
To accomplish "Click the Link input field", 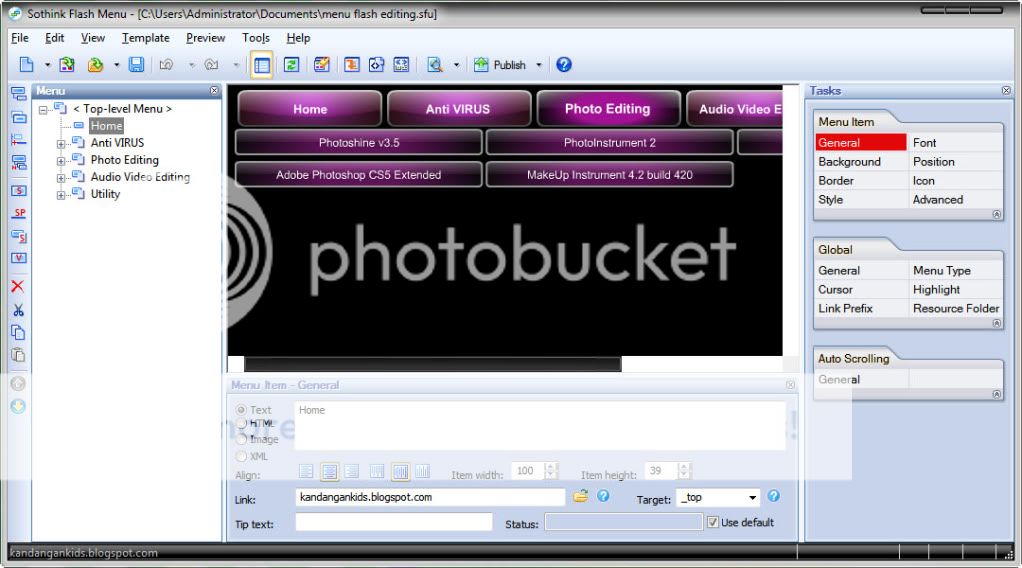I will (430, 497).
